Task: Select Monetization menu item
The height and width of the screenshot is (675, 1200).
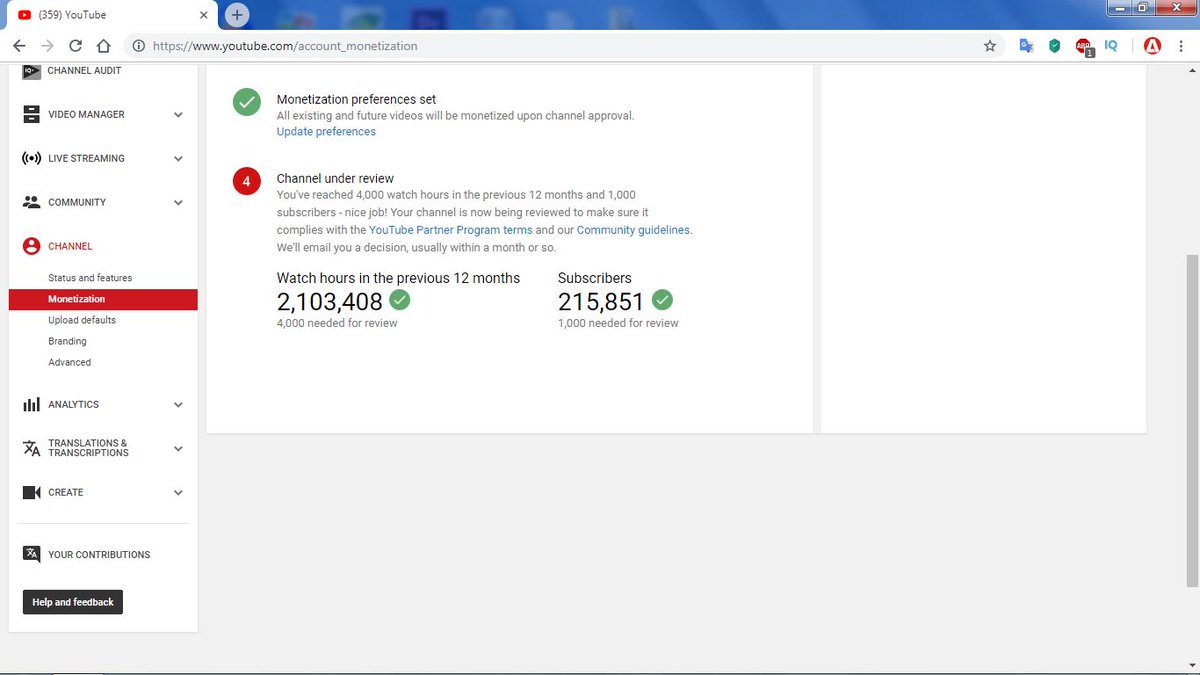Action: coord(103,299)
